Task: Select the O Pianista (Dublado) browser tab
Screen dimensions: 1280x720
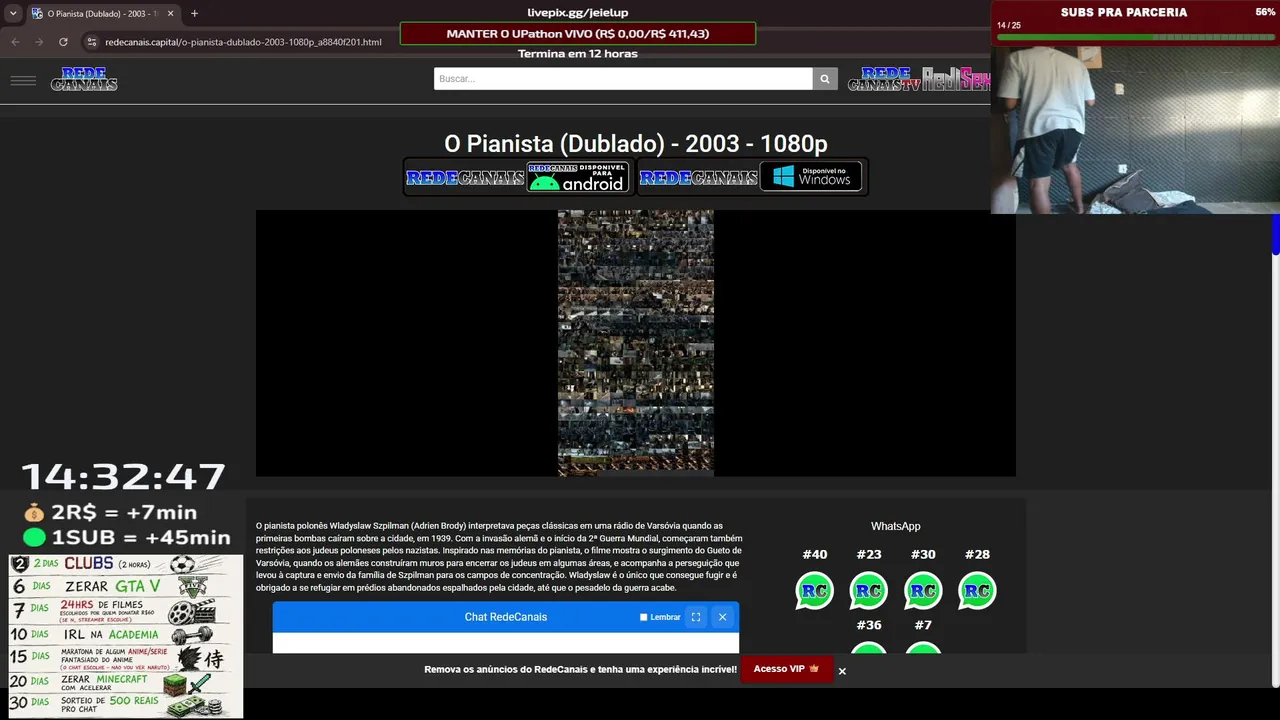Action: (x=102, y=13)
